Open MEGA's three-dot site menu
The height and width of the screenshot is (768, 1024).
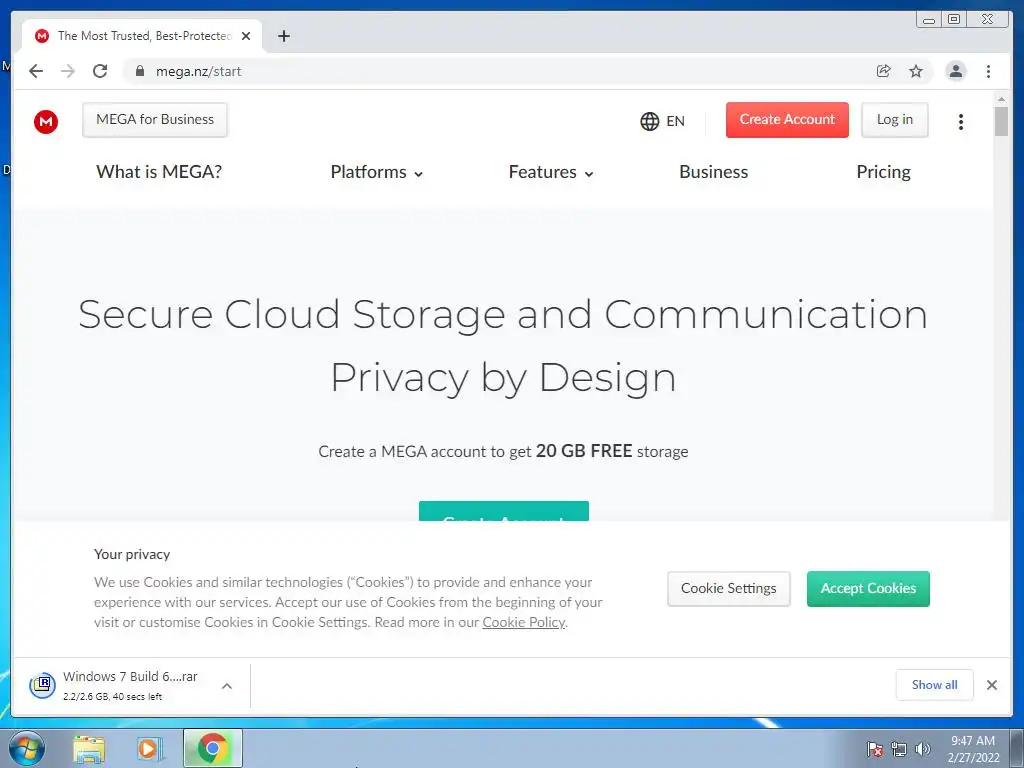pos(961,121)
